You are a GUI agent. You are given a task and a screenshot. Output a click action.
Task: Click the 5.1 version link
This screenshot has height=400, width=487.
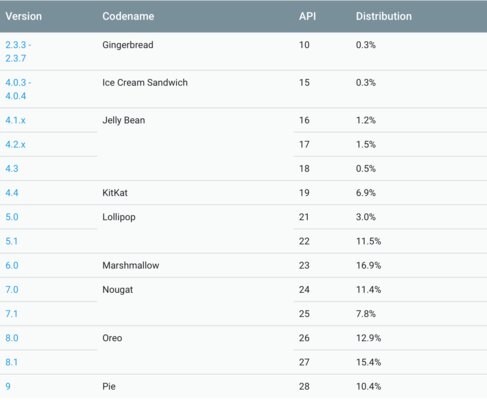click(11, 241)
